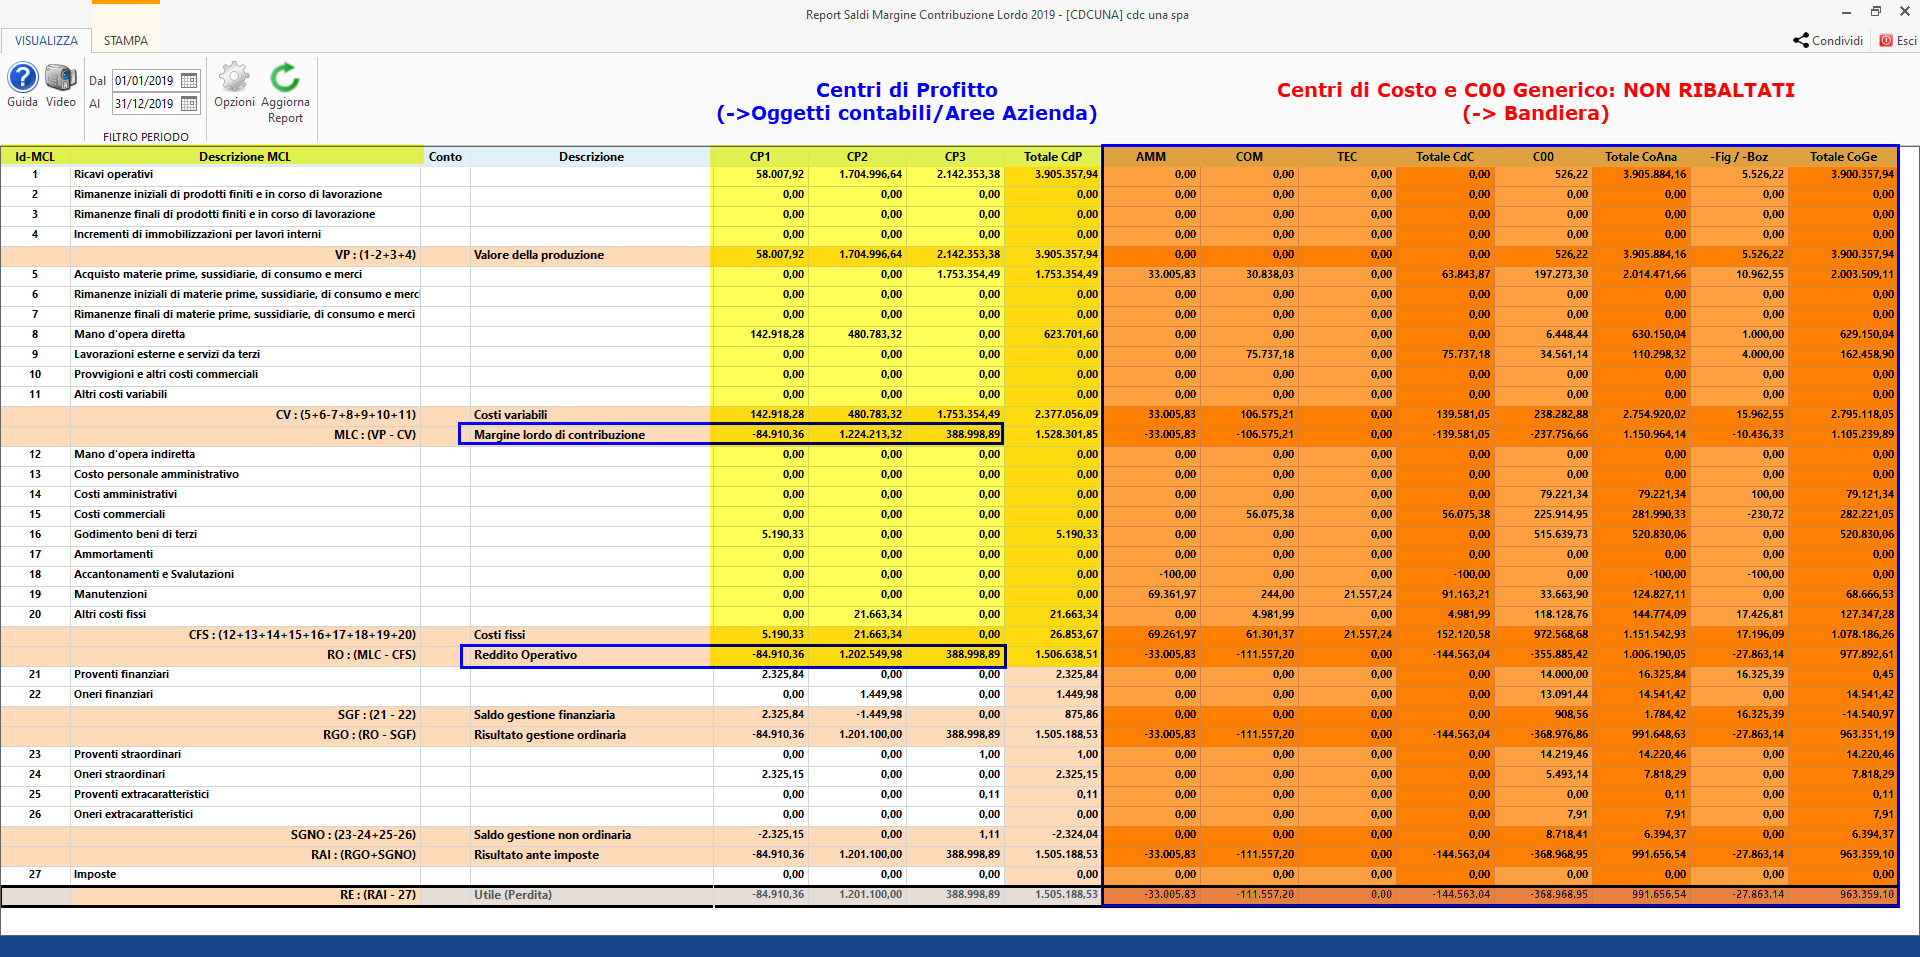Select the Descrizione MCL column header

point(245,157)
